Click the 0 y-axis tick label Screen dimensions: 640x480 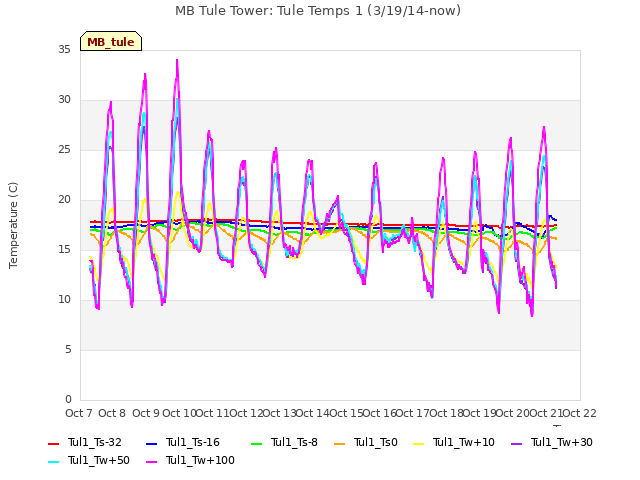point(68,399)
